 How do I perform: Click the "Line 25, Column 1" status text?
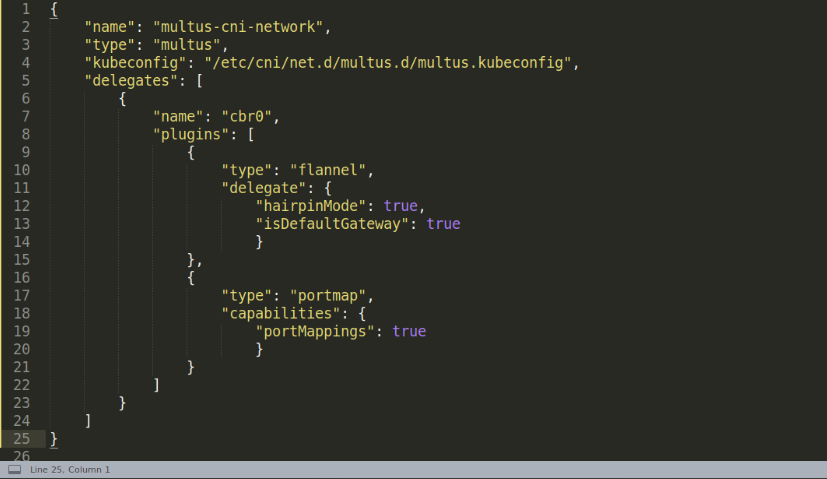[70, 469]
